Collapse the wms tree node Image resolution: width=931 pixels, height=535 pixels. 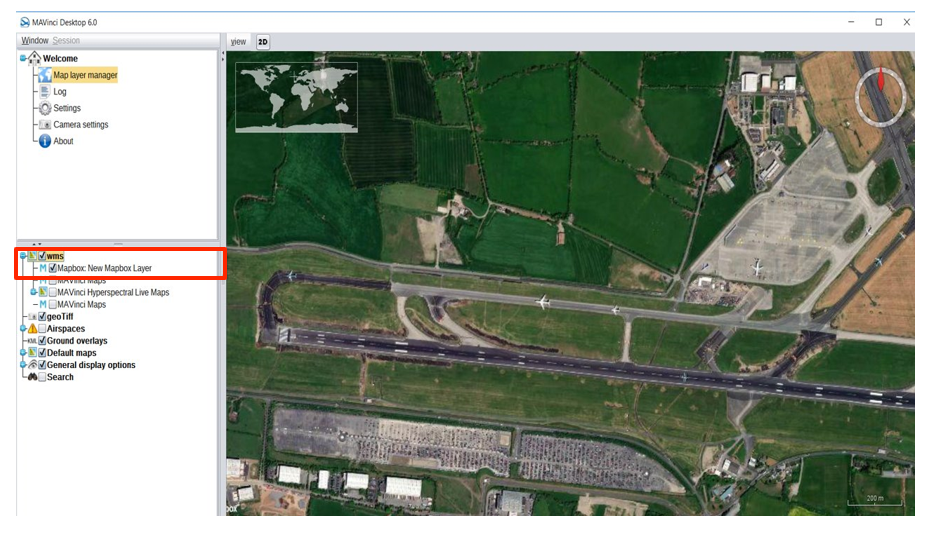[22, 257]
